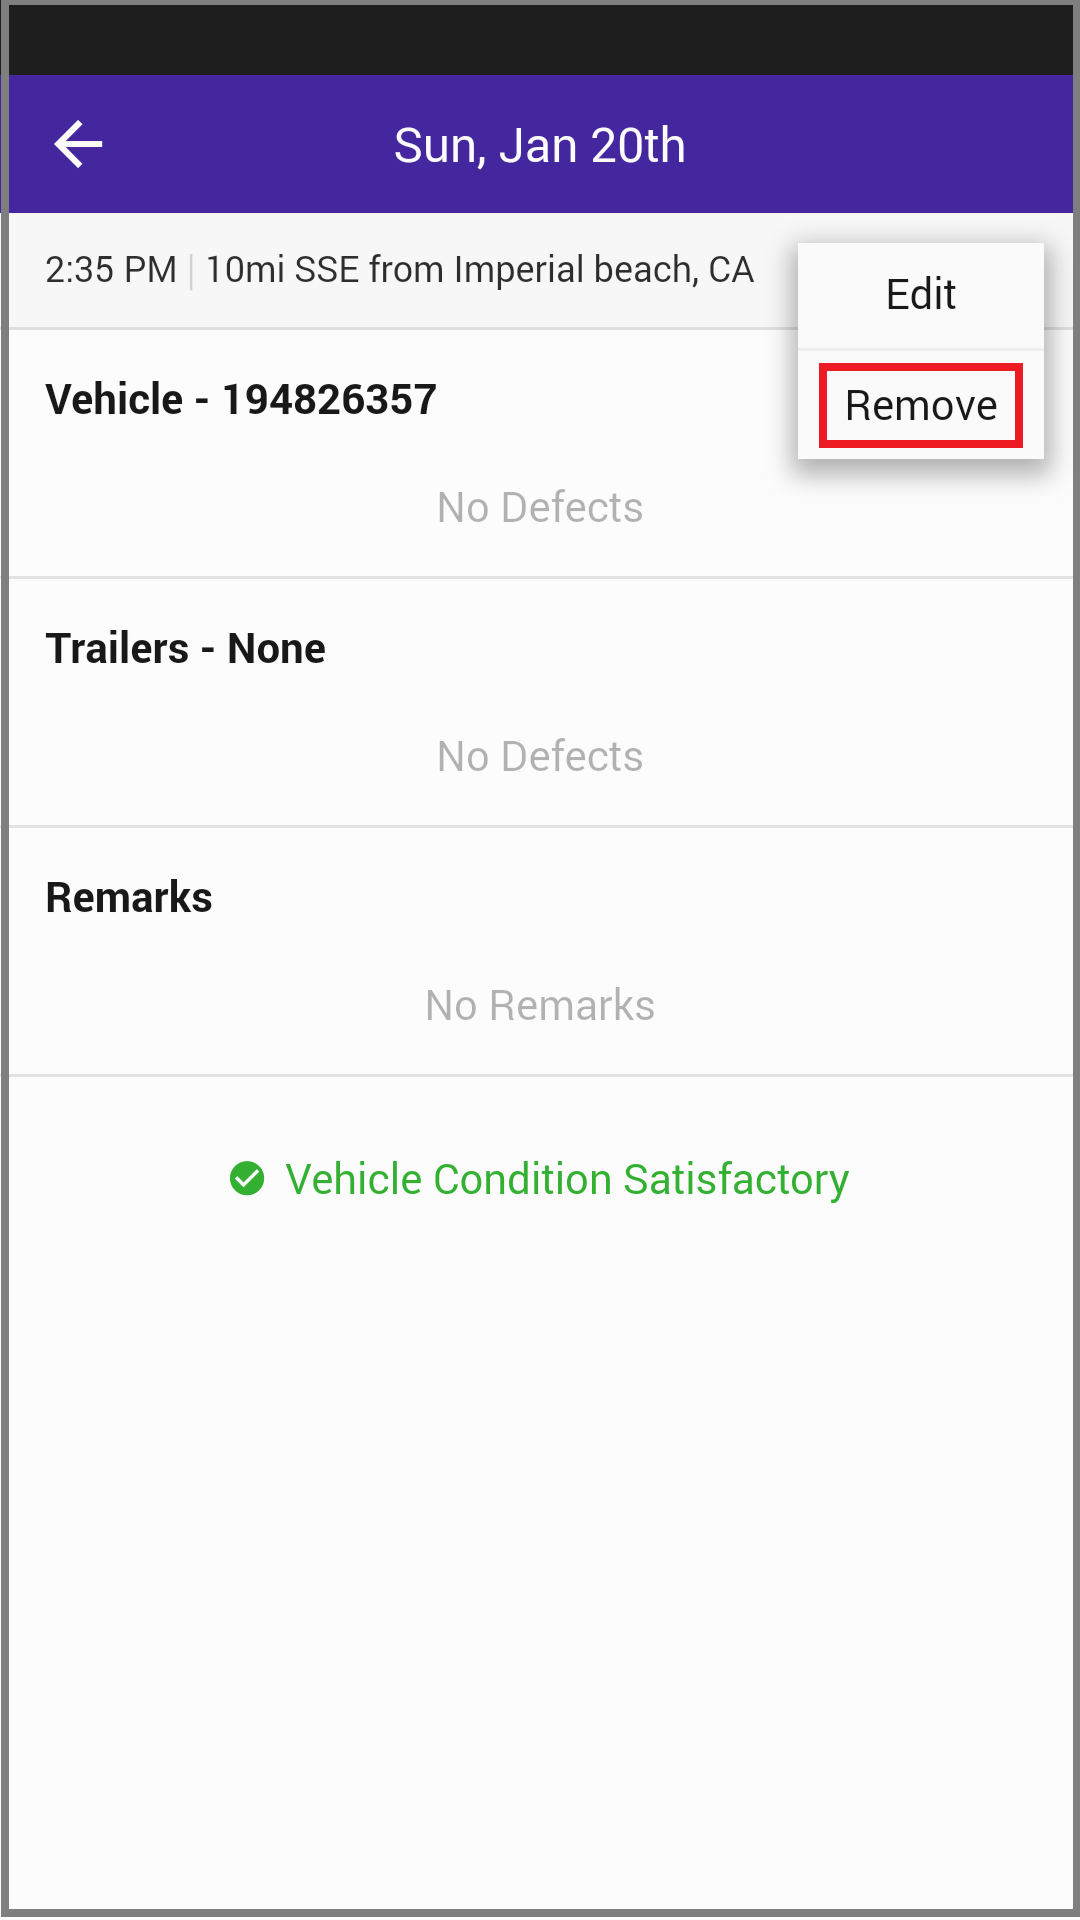Tap the divider line below No Remarks
Image resolution: width=1080 pixels, height=1920 pixels.
(540, 1076)
